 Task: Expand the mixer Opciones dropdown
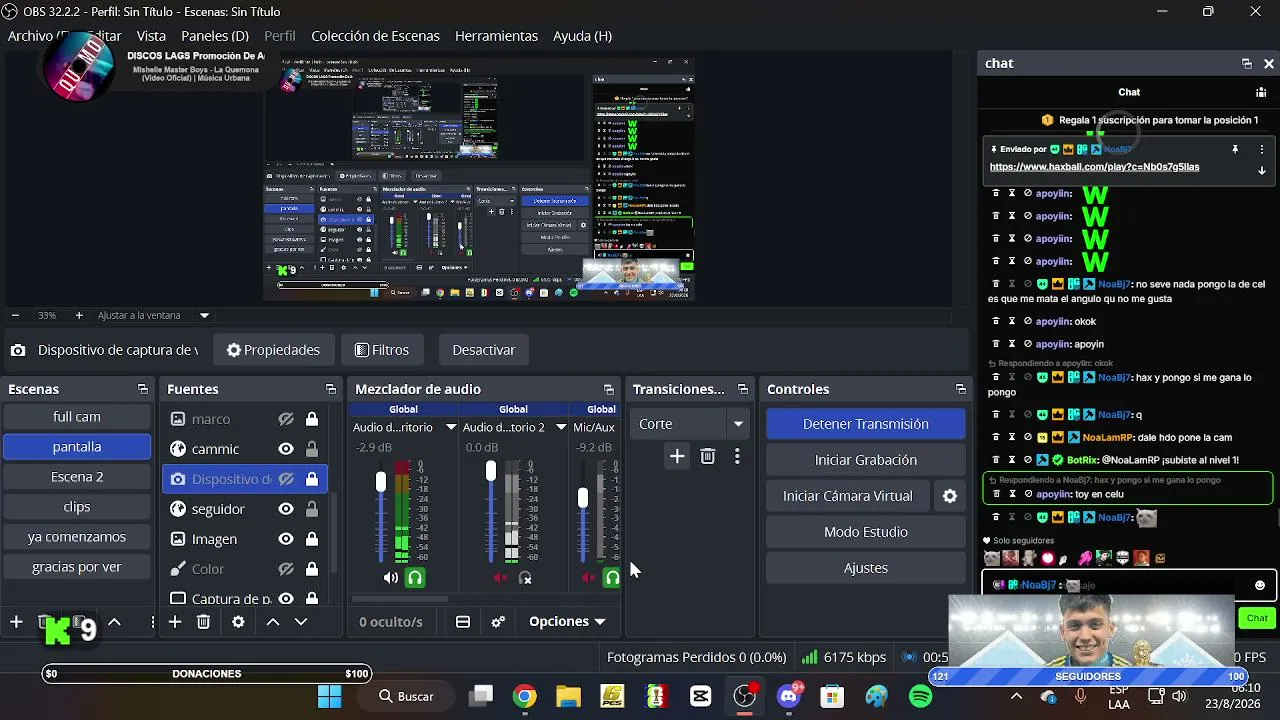point(567,622)
